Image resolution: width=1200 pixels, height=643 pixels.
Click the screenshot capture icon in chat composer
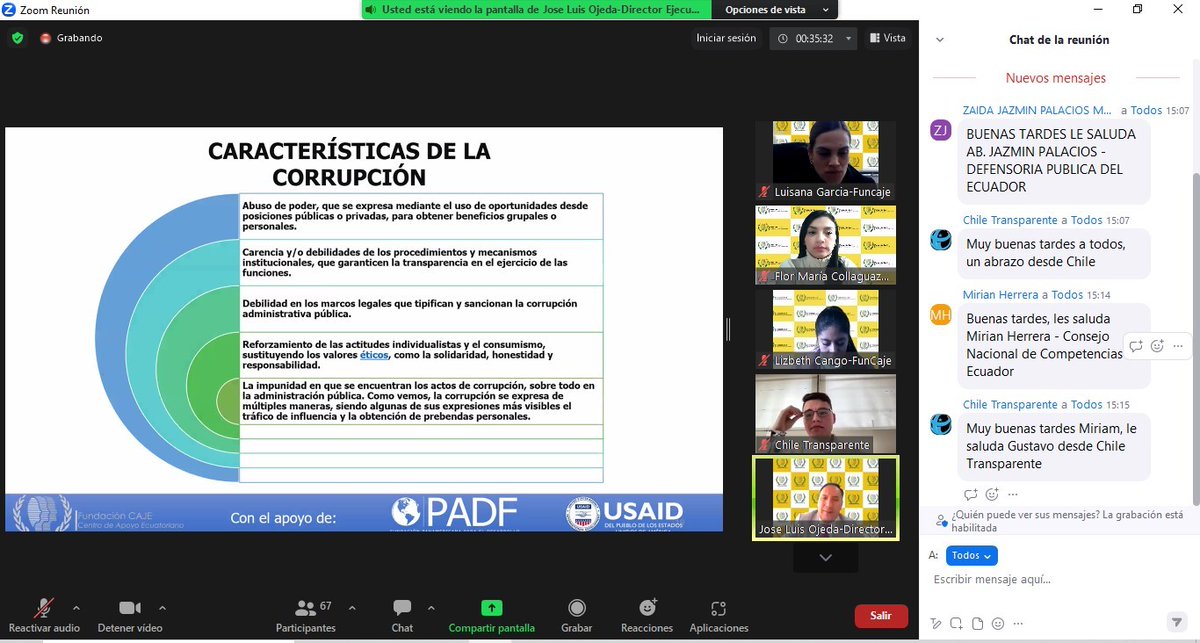pos(958,624)
